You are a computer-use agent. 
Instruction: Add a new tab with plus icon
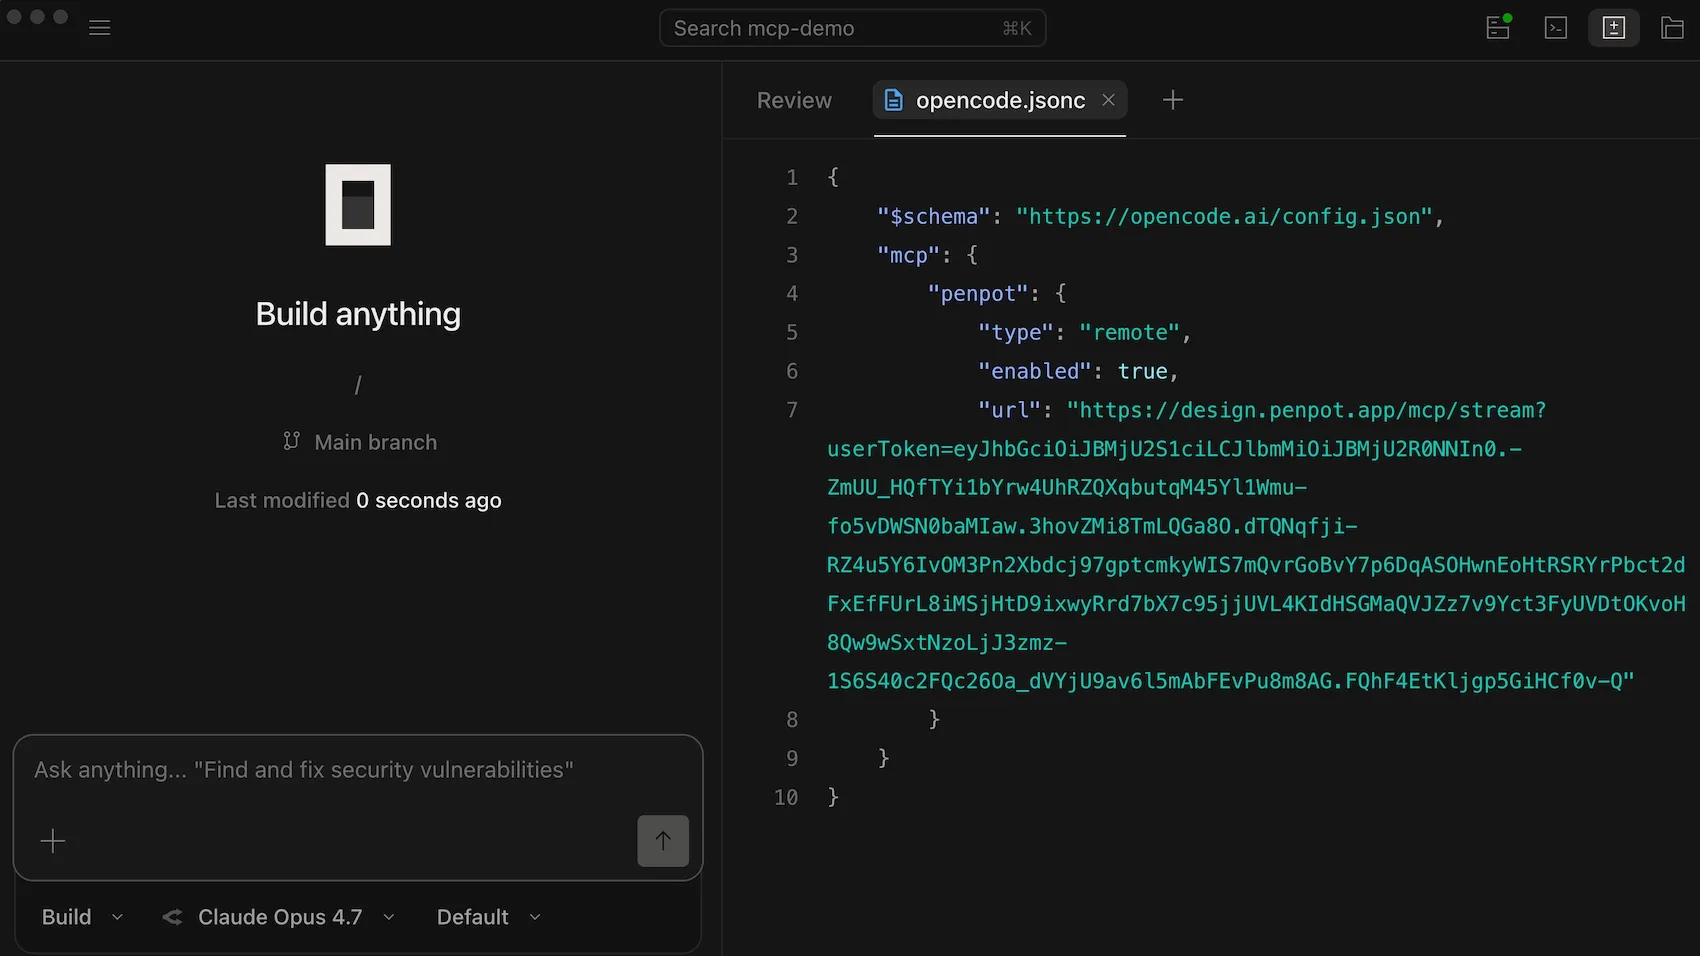click(1173, 100)
